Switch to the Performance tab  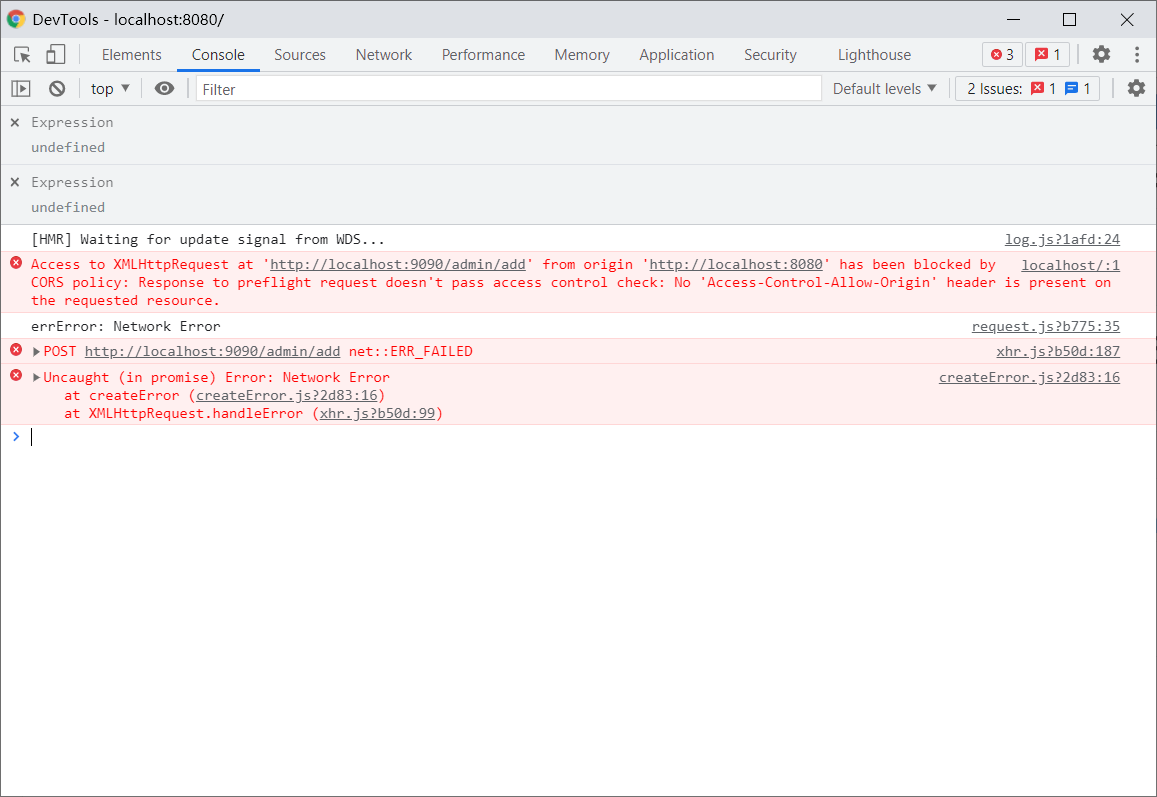coord(483,55)
